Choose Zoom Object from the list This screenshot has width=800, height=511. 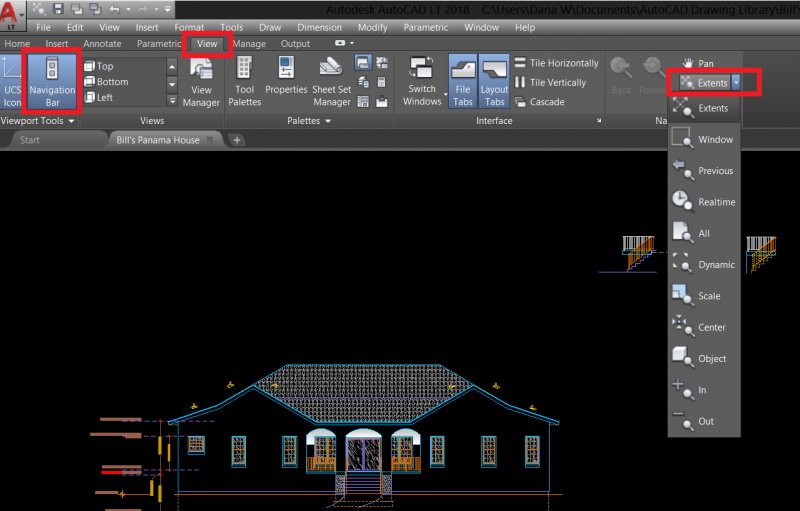[704, 359]
